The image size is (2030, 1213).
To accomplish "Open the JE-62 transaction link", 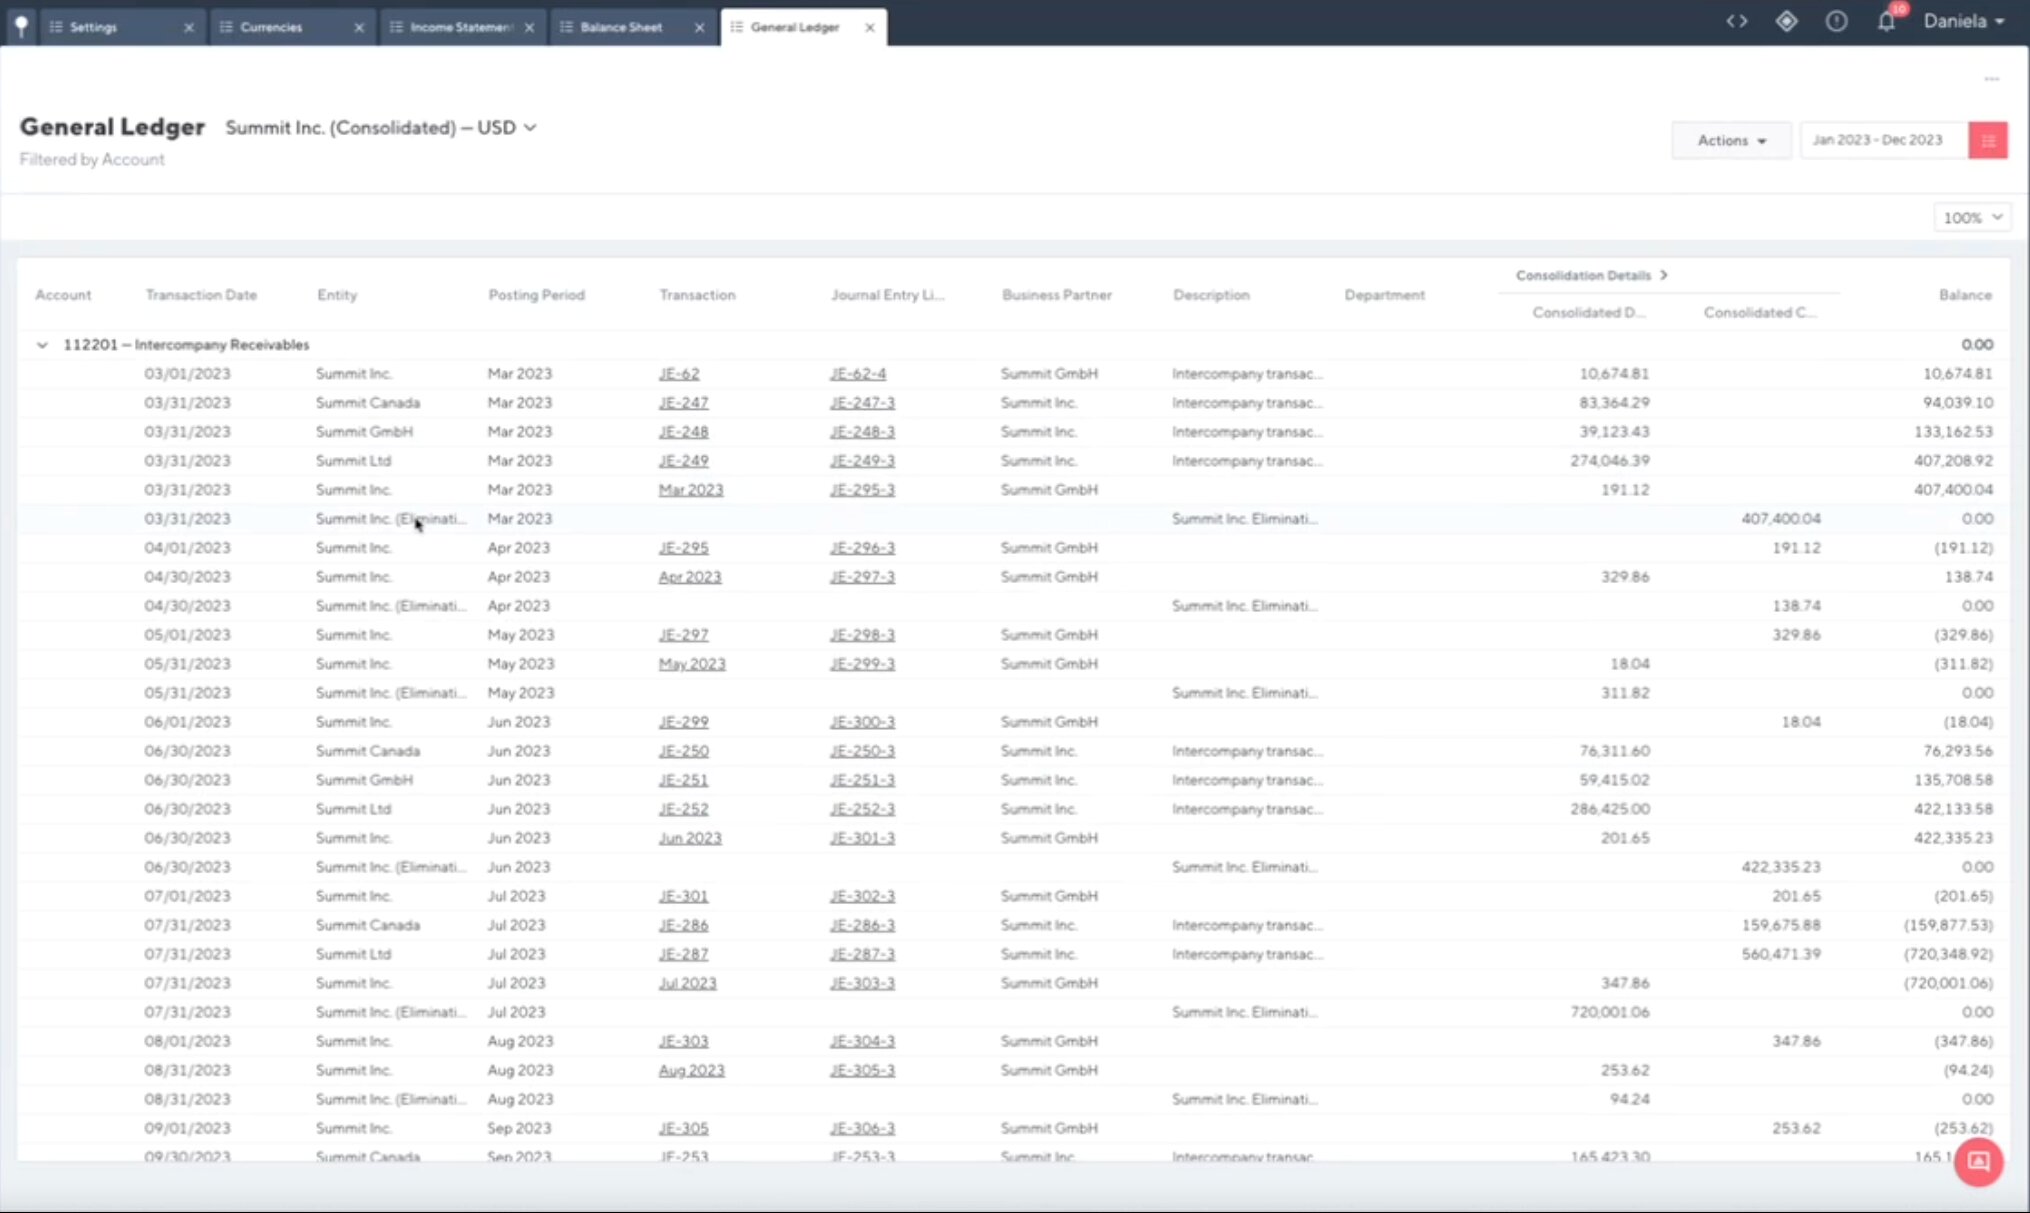I will tap(678, 374).
